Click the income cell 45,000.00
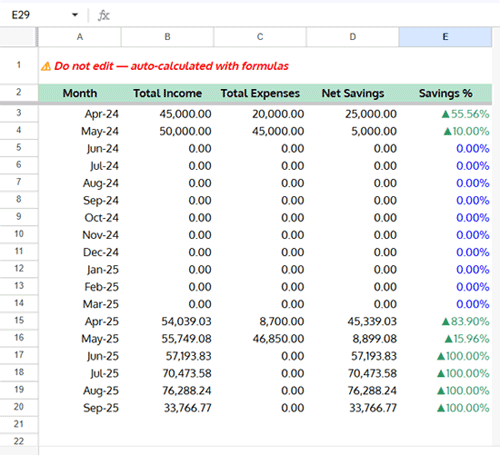Image resolution: width=500 pixels, height=455 pixels. [x=167, y=114]
